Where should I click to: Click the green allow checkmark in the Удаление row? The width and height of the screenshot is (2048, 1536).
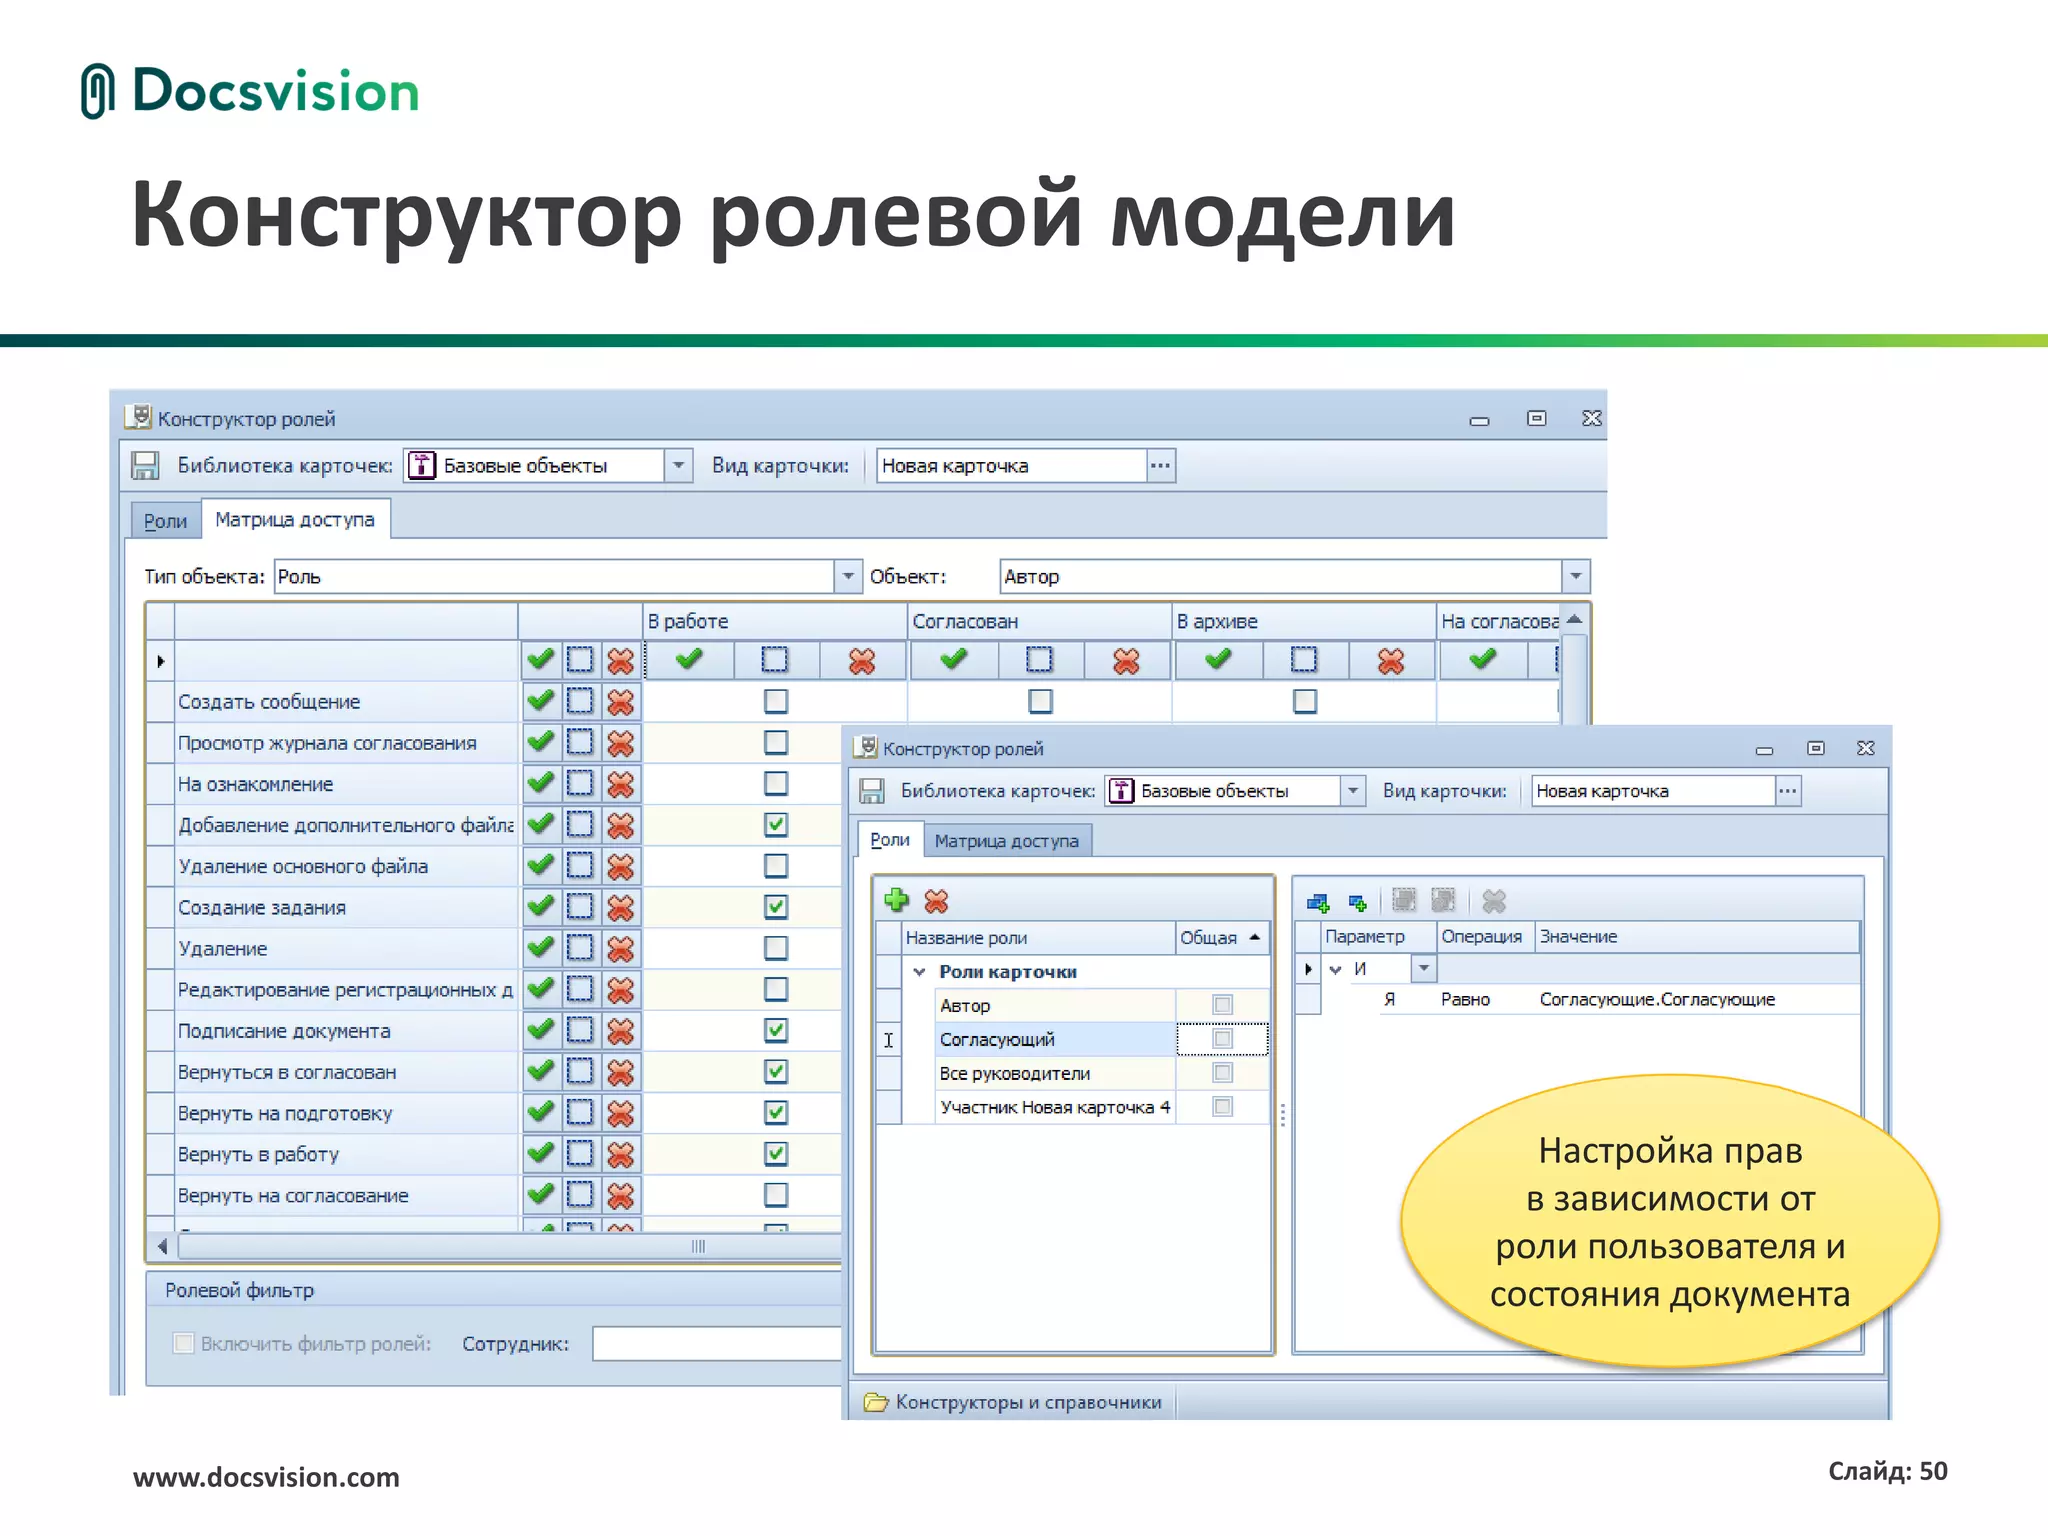pyautogui.click(x=540, y=947)
